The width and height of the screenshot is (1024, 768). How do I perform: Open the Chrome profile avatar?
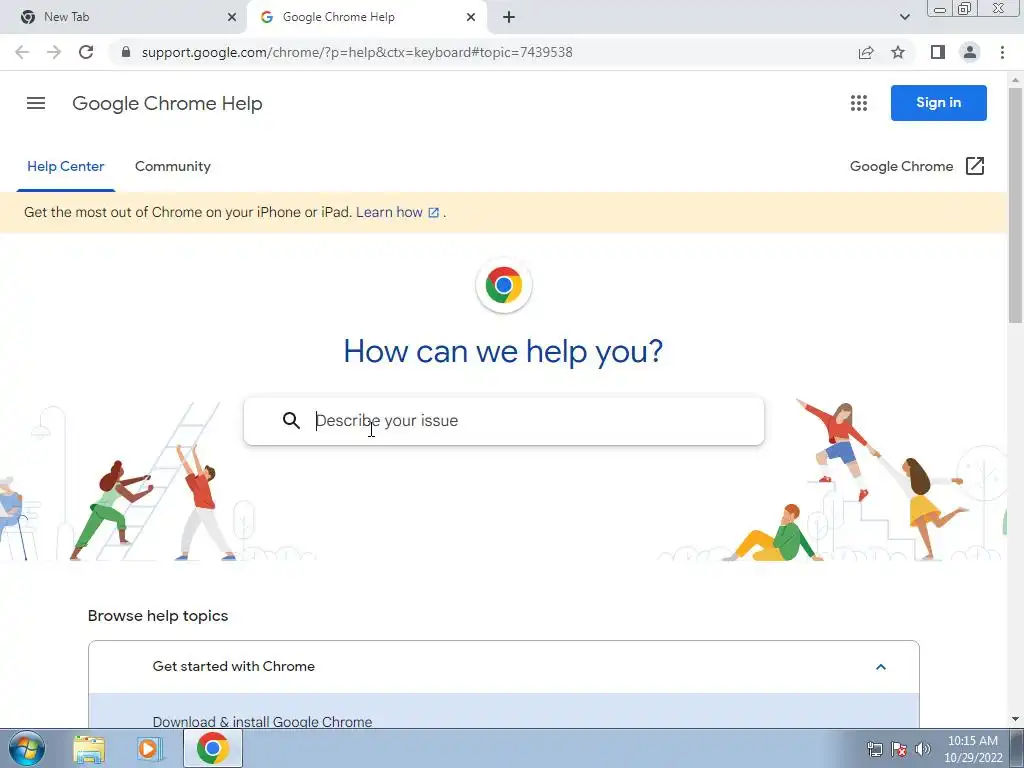[x=970, y=52]
